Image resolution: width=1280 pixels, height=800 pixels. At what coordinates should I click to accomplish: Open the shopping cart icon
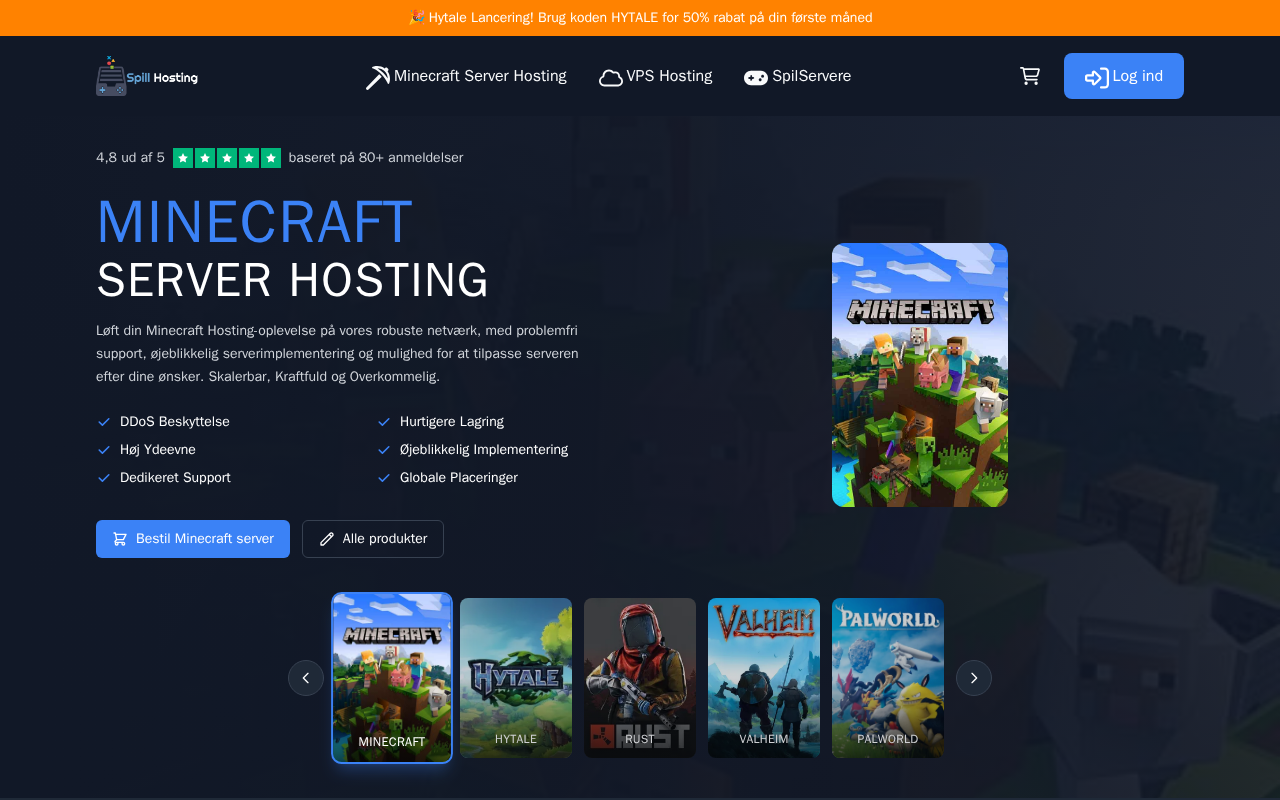click(1030, 76)
